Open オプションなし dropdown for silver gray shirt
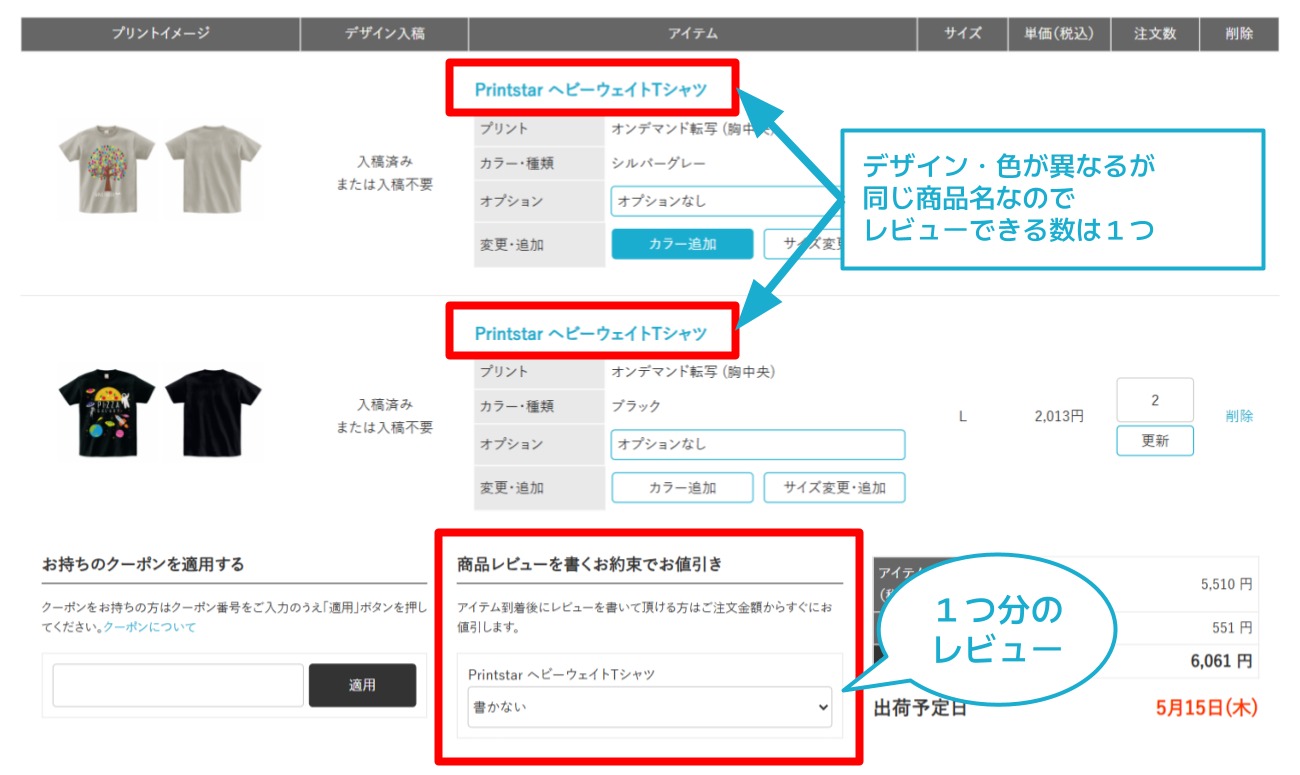Screen dimensions: 1300x775 click(x=726, y=201)
